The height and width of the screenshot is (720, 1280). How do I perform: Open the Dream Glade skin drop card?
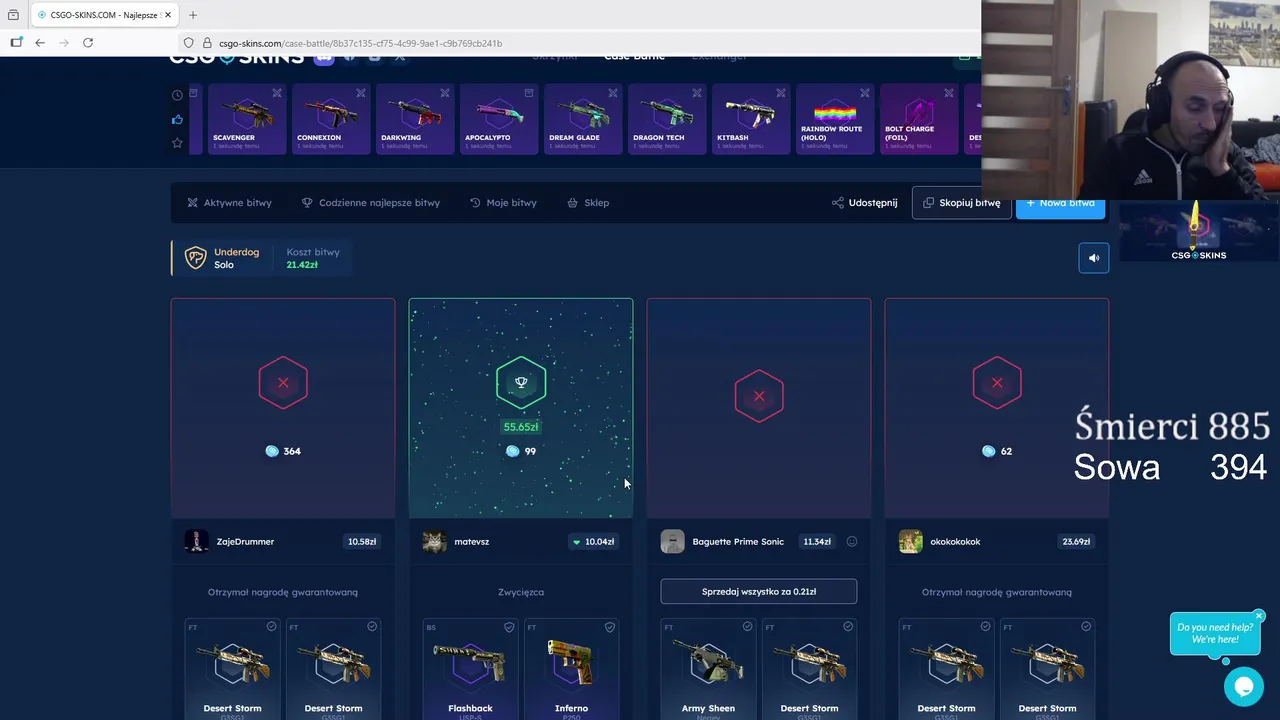pos(582,119)
